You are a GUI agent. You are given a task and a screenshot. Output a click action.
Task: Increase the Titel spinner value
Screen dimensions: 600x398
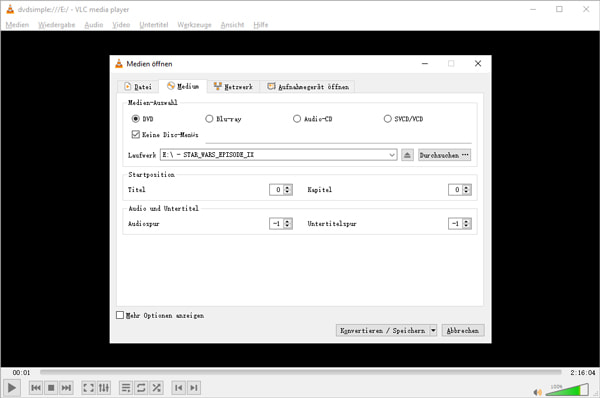288,187
